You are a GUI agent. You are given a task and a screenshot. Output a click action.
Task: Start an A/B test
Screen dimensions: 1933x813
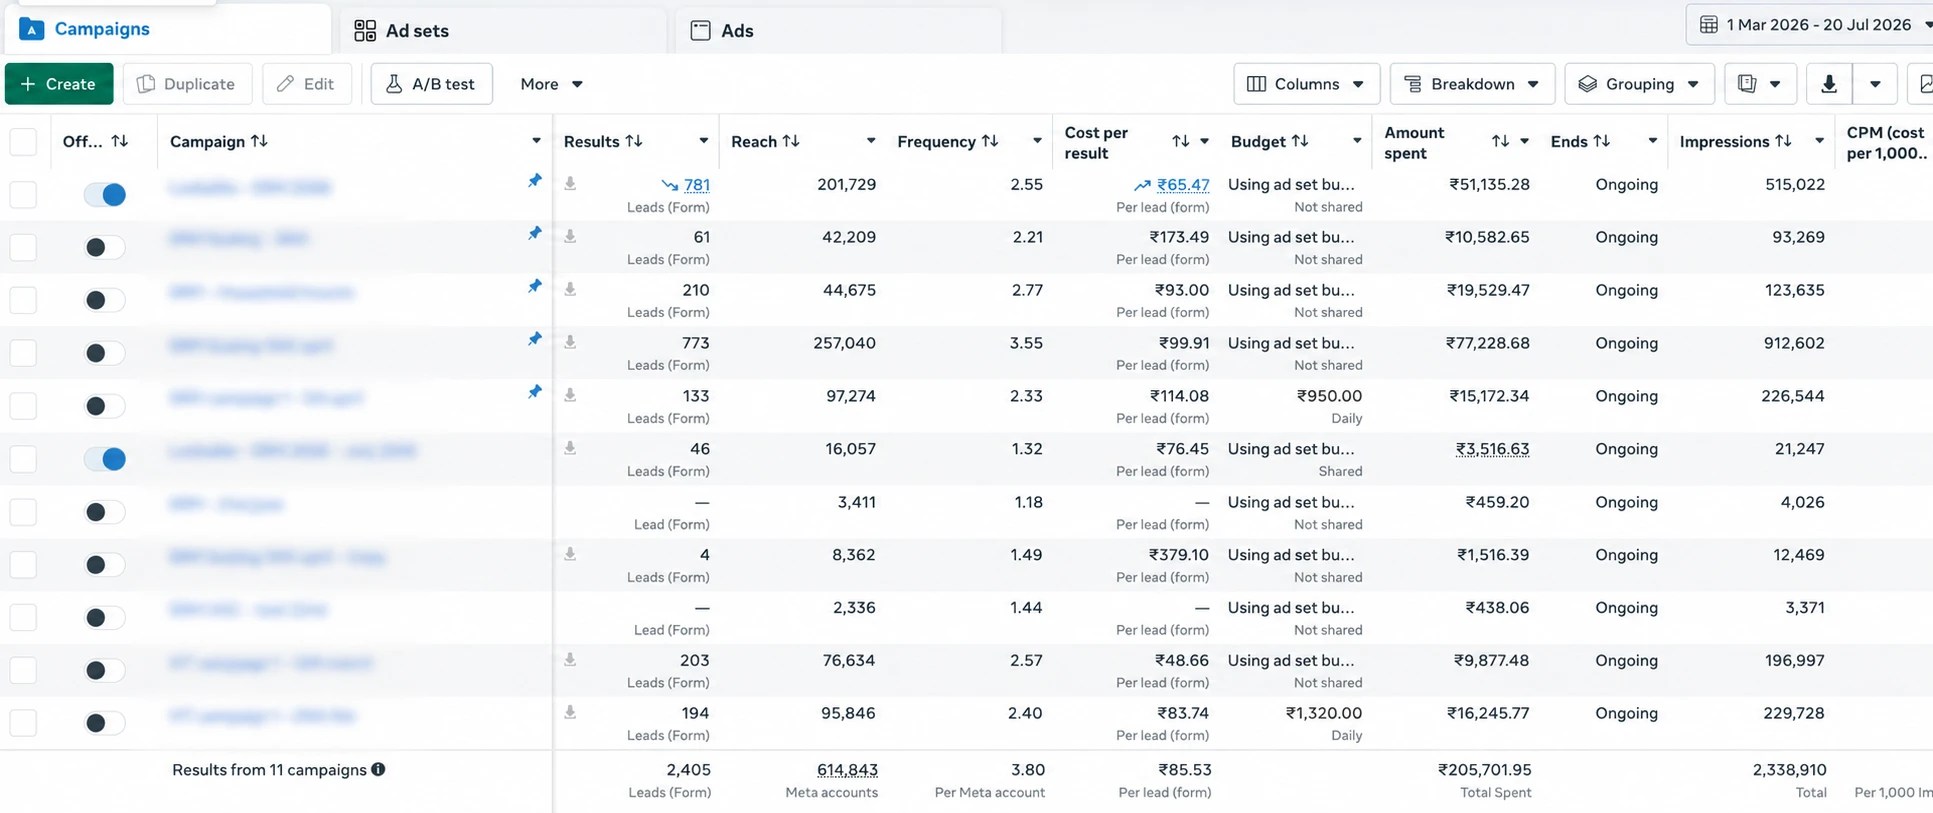tap(431, 84)
